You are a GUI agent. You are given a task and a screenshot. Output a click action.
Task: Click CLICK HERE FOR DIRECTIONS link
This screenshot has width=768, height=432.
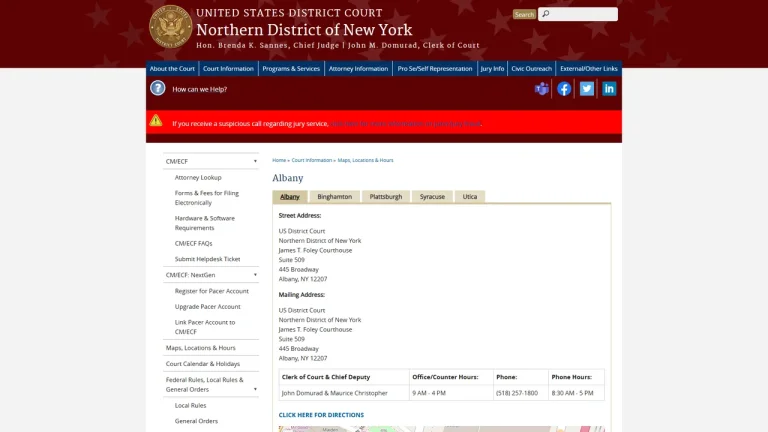[321, 415]
